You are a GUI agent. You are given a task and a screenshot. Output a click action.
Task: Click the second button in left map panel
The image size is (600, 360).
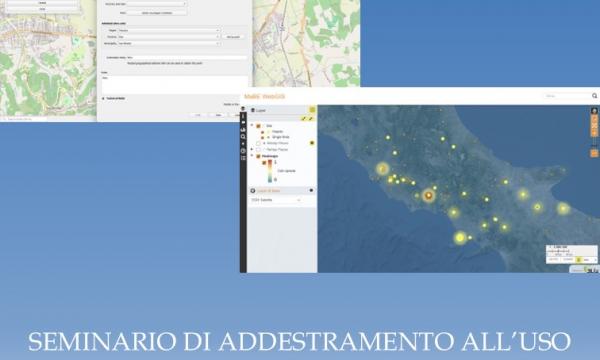[42, 9]
